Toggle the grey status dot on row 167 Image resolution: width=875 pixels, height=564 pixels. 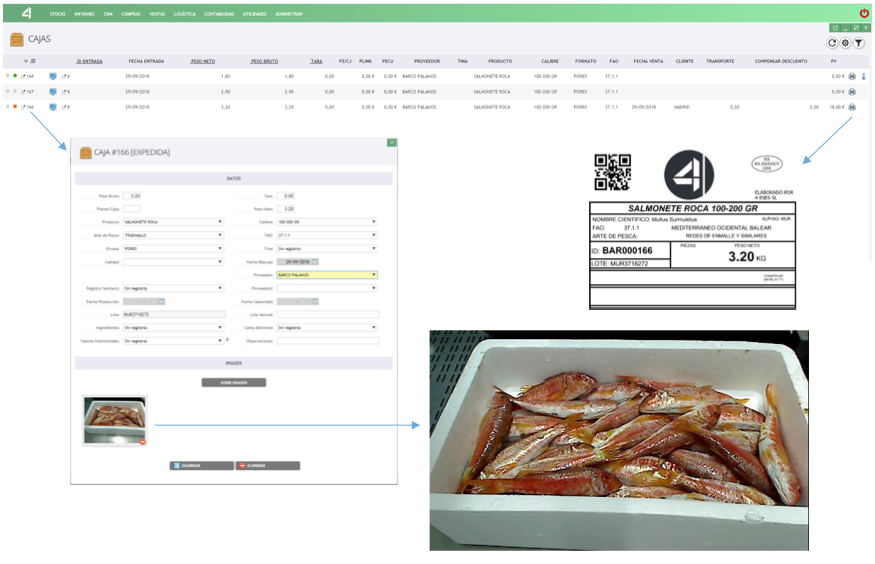pyautogui.click(x=15, y=91)
